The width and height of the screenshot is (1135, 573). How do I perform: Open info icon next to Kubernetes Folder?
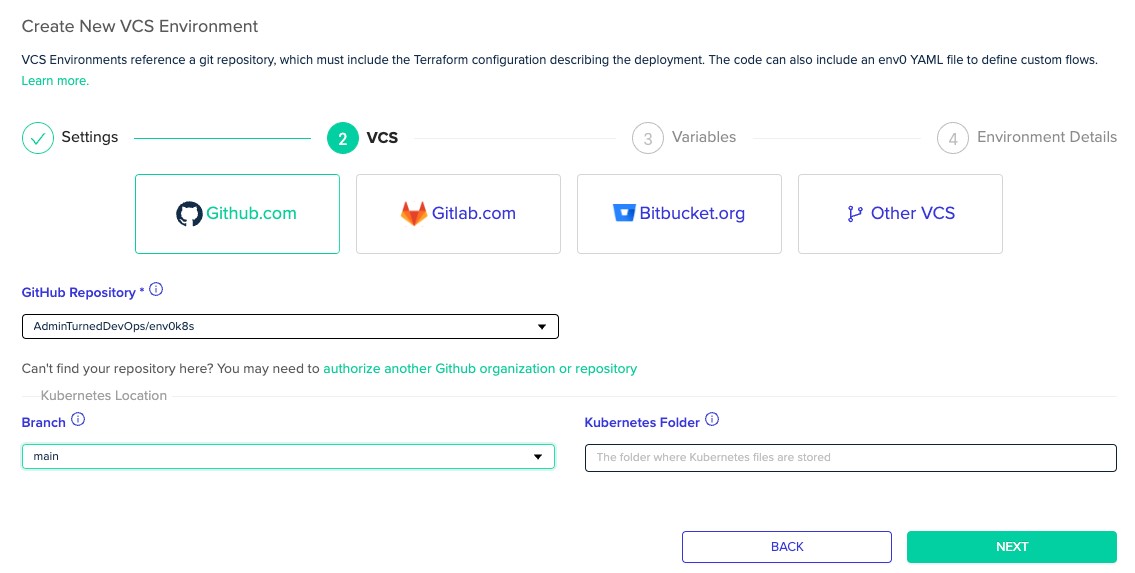tap(712, 419)
